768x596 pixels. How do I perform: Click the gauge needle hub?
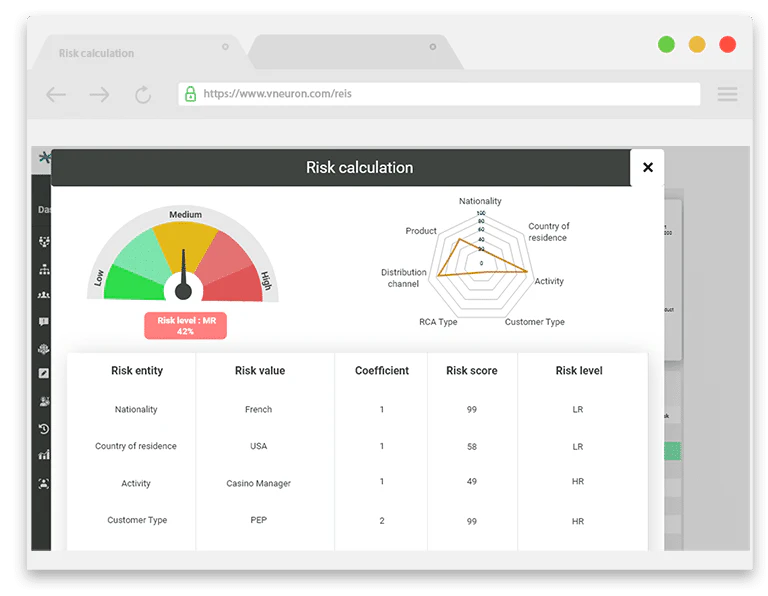tap(183, 291)
